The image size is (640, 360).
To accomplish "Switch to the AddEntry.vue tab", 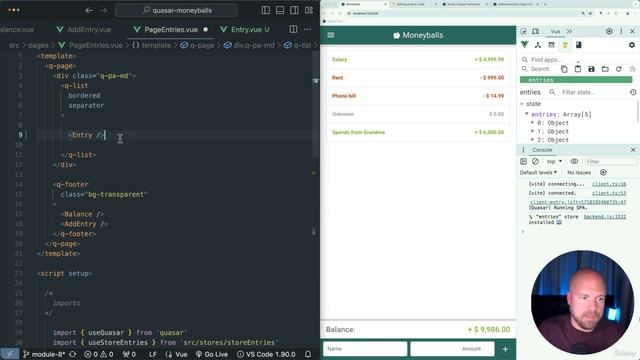I will click(x=84, y=29).
